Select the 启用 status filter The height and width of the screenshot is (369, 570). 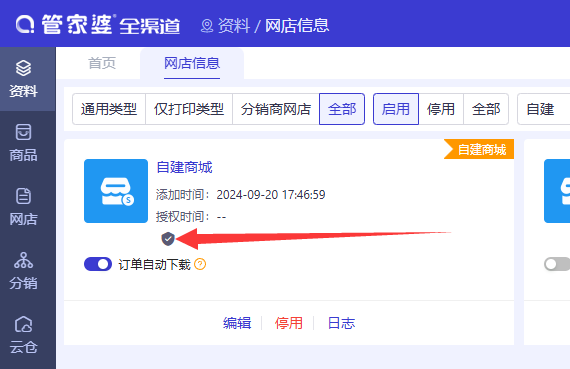396,109
